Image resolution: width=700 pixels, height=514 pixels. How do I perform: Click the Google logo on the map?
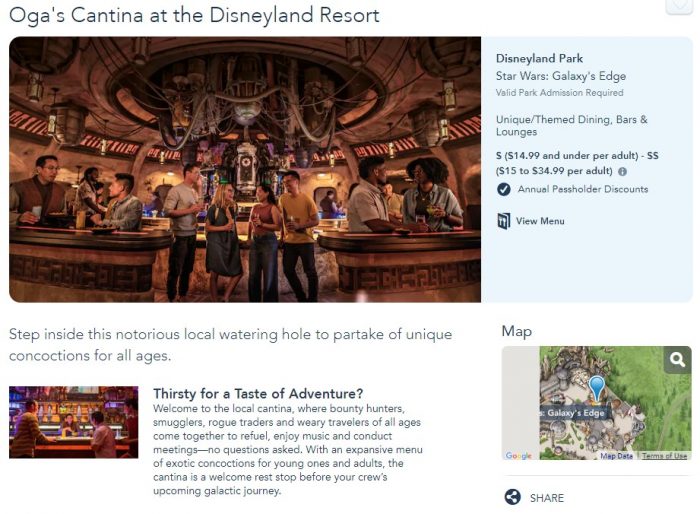tap(519, 456)
